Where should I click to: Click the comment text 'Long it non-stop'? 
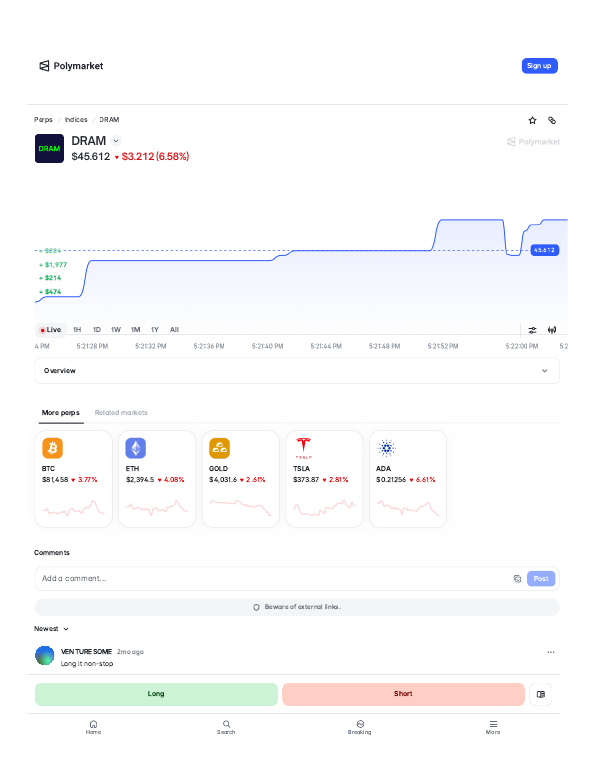87,664
